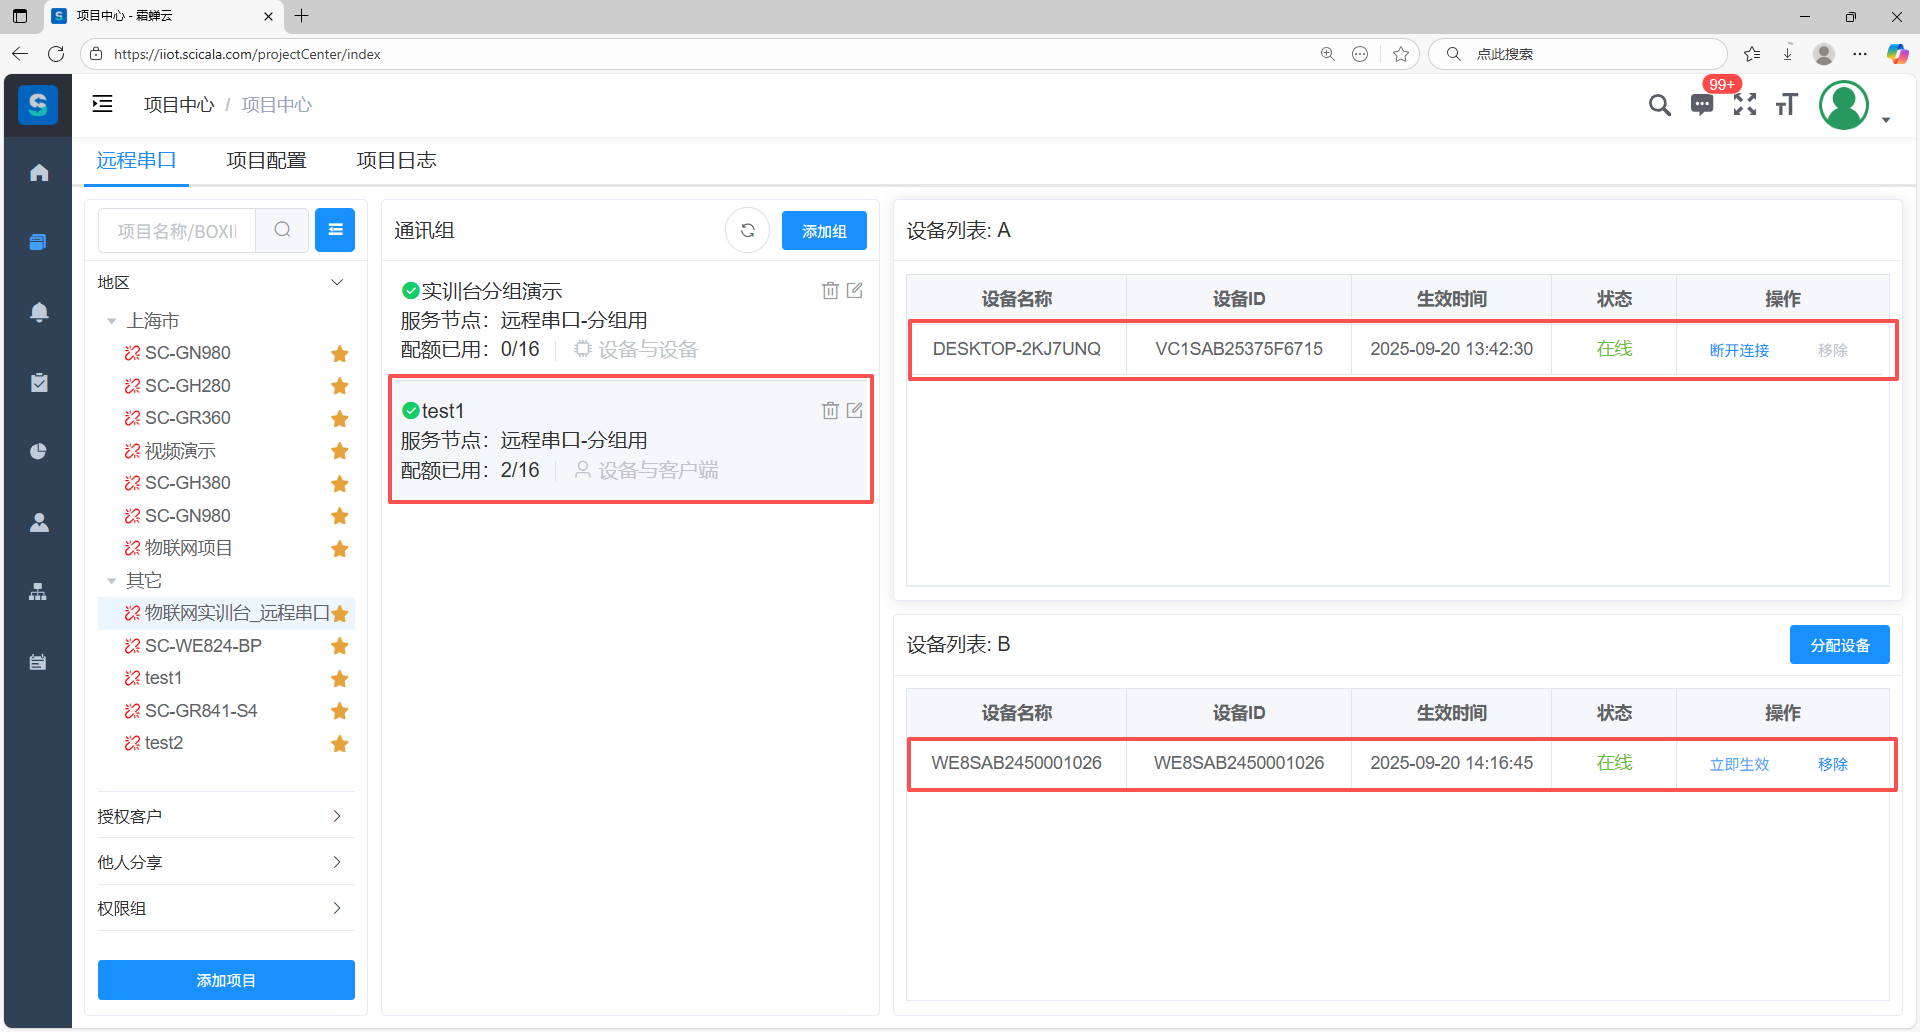Click the list view button beside project search
1920x1032 pixels.
point(335,230)
